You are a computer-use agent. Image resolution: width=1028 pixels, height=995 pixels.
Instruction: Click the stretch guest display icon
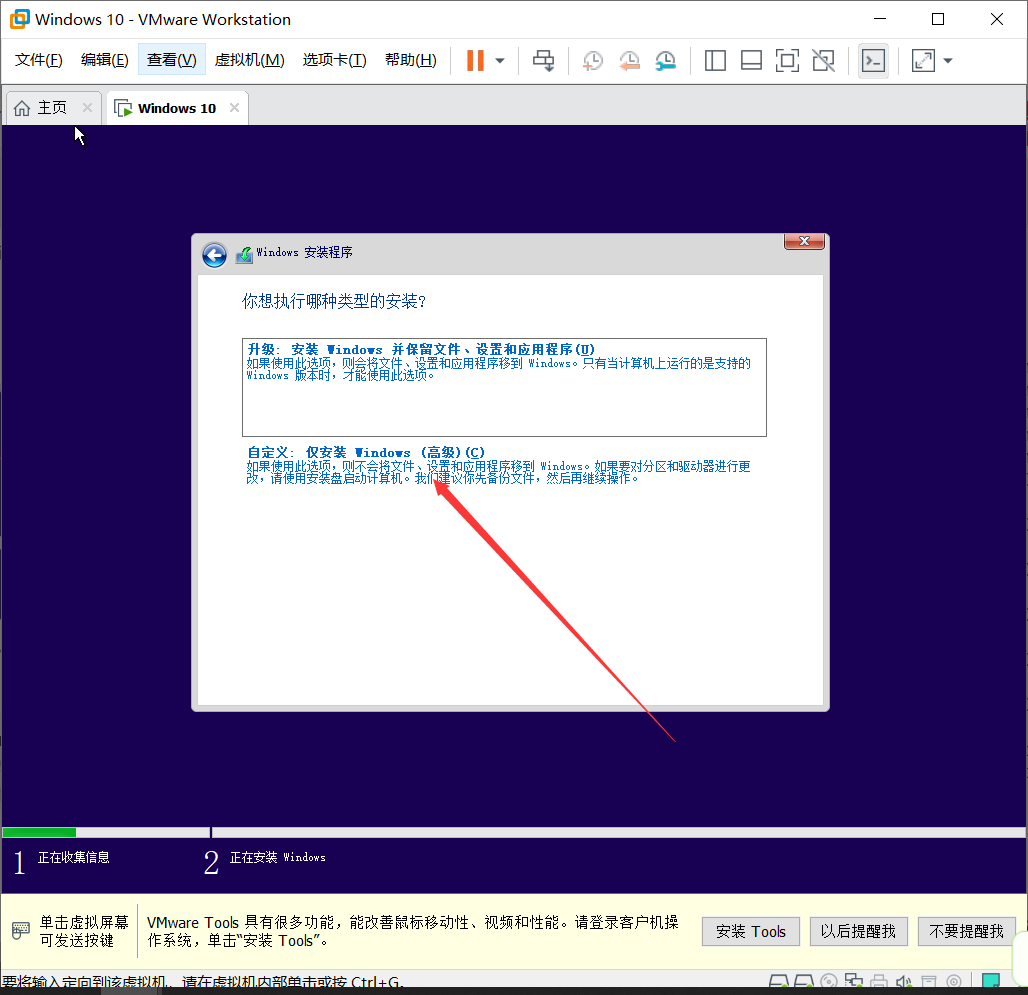(923, 61)
